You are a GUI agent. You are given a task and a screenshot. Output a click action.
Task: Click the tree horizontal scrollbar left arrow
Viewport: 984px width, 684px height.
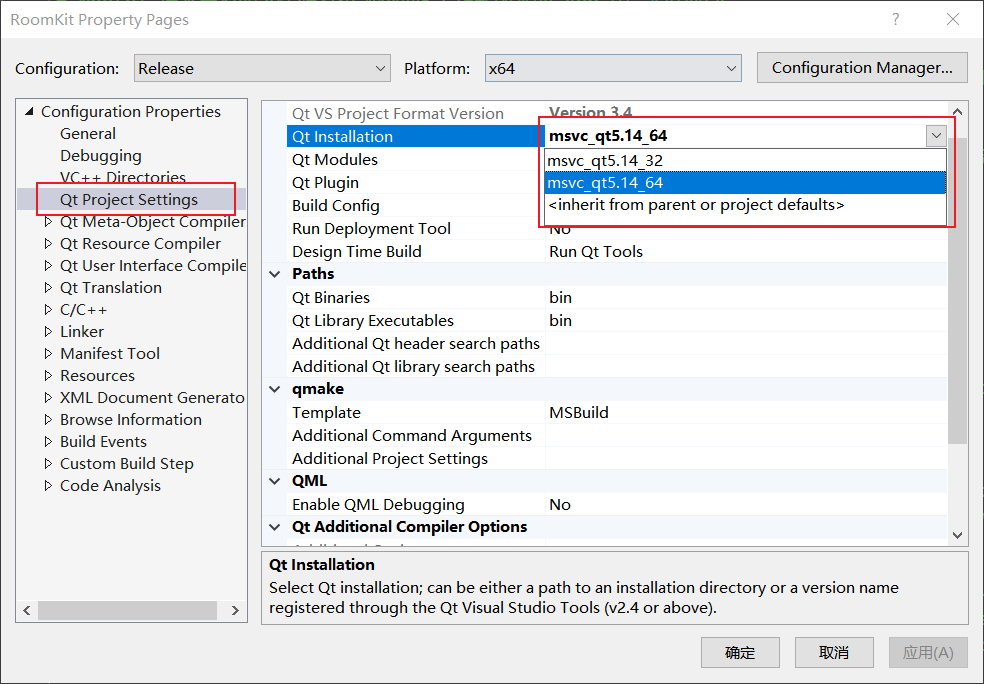point(26,610)
